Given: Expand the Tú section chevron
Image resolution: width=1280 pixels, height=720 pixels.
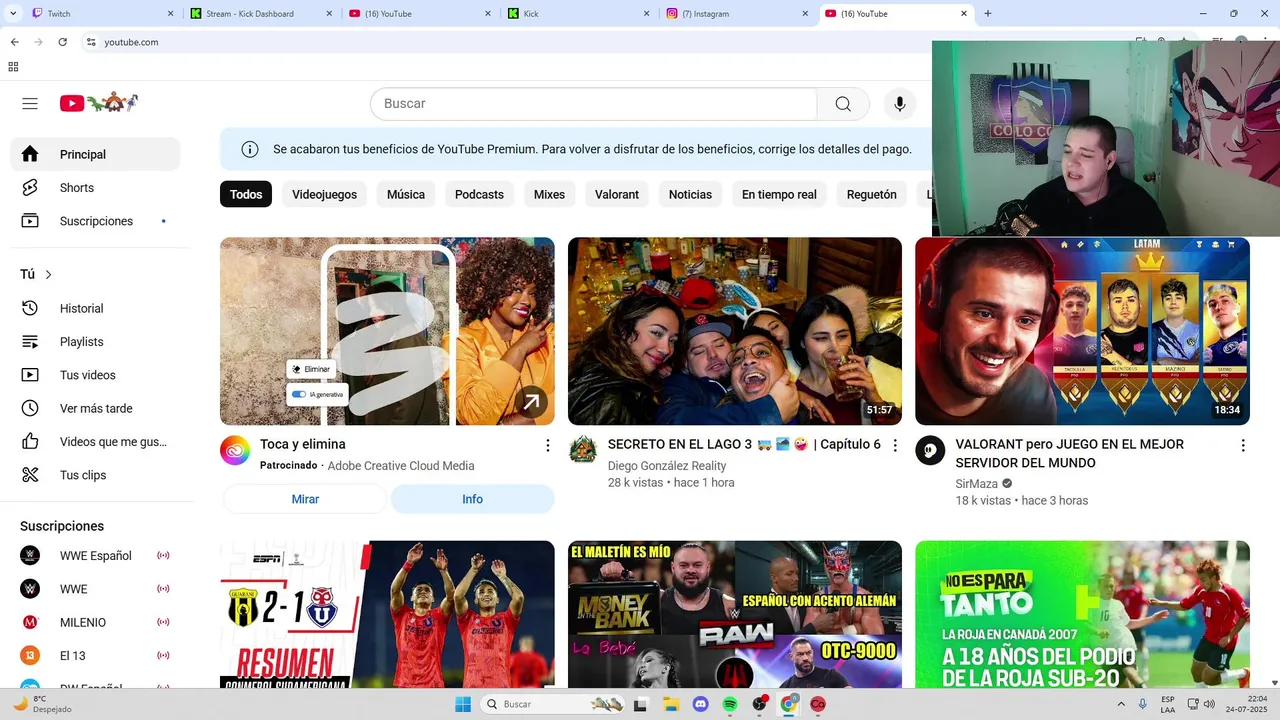Looking at the screenshot, I should (x=48, y=275).
